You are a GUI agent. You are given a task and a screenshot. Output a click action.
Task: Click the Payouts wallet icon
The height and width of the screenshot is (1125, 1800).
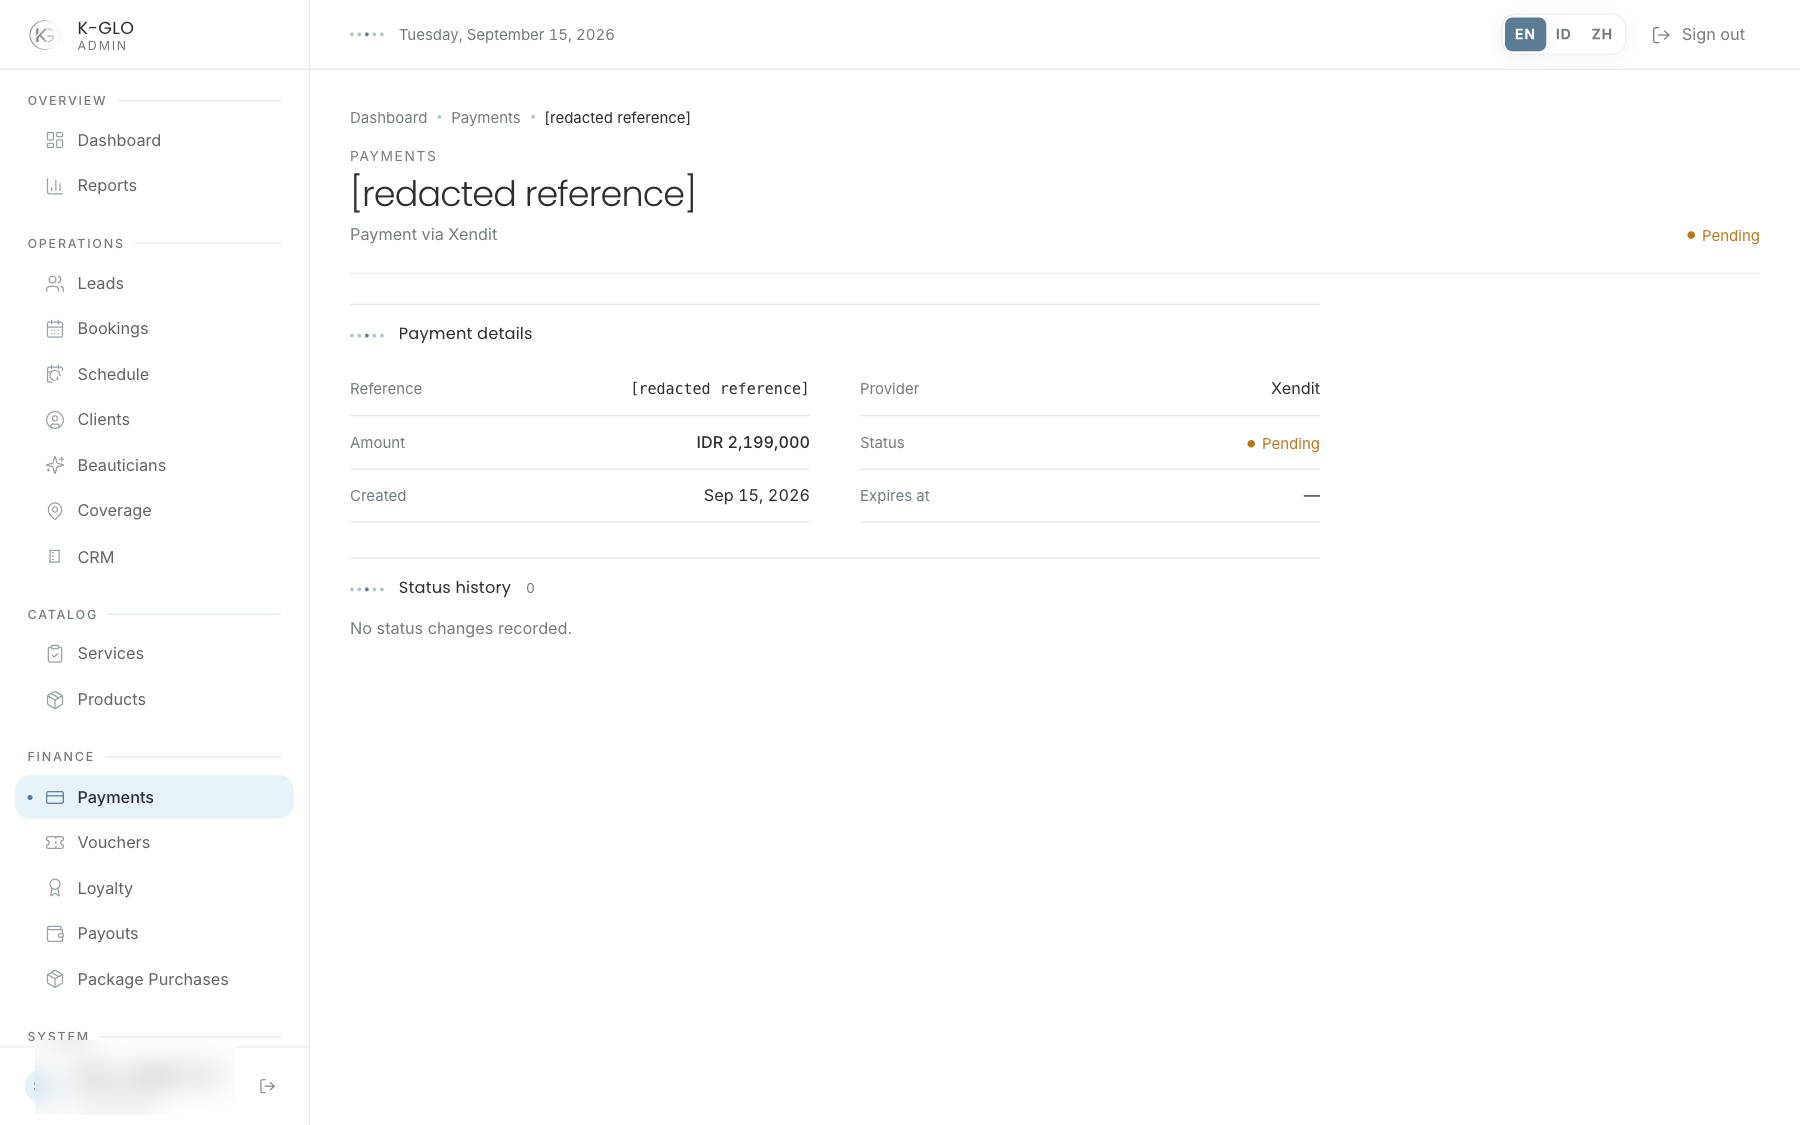55,934
